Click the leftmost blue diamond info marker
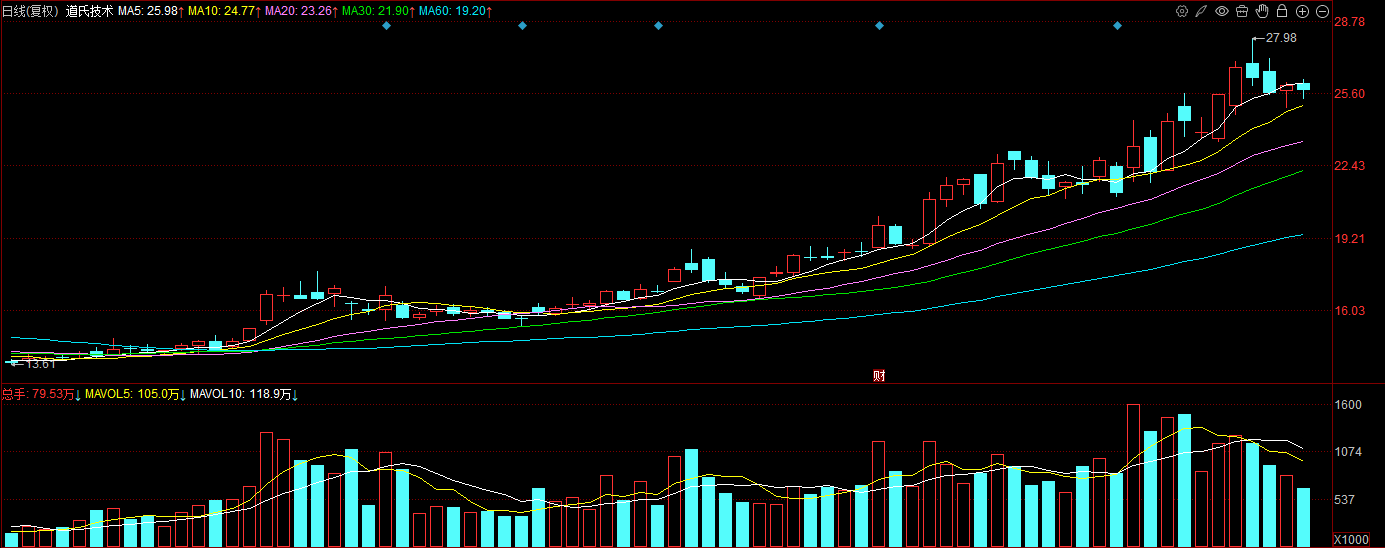Image resolution: width=1385 pixels, height=548 pixels. pos(386,25)
